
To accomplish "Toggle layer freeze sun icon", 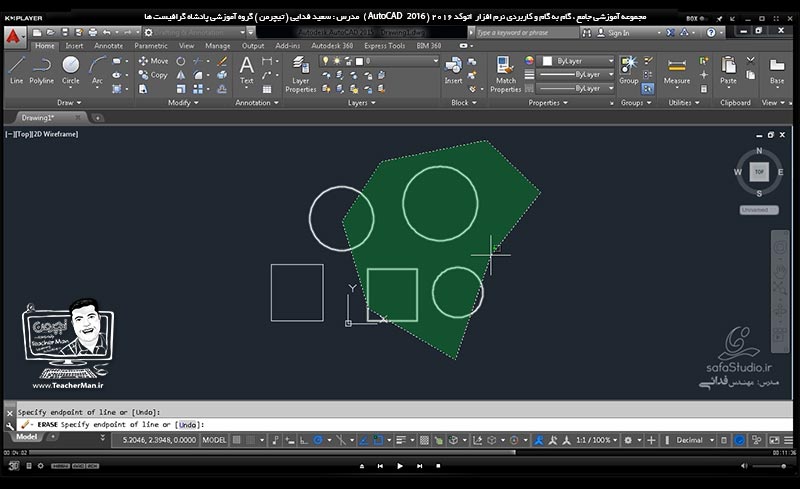I will pyautogui.click(x=337, y=61).
